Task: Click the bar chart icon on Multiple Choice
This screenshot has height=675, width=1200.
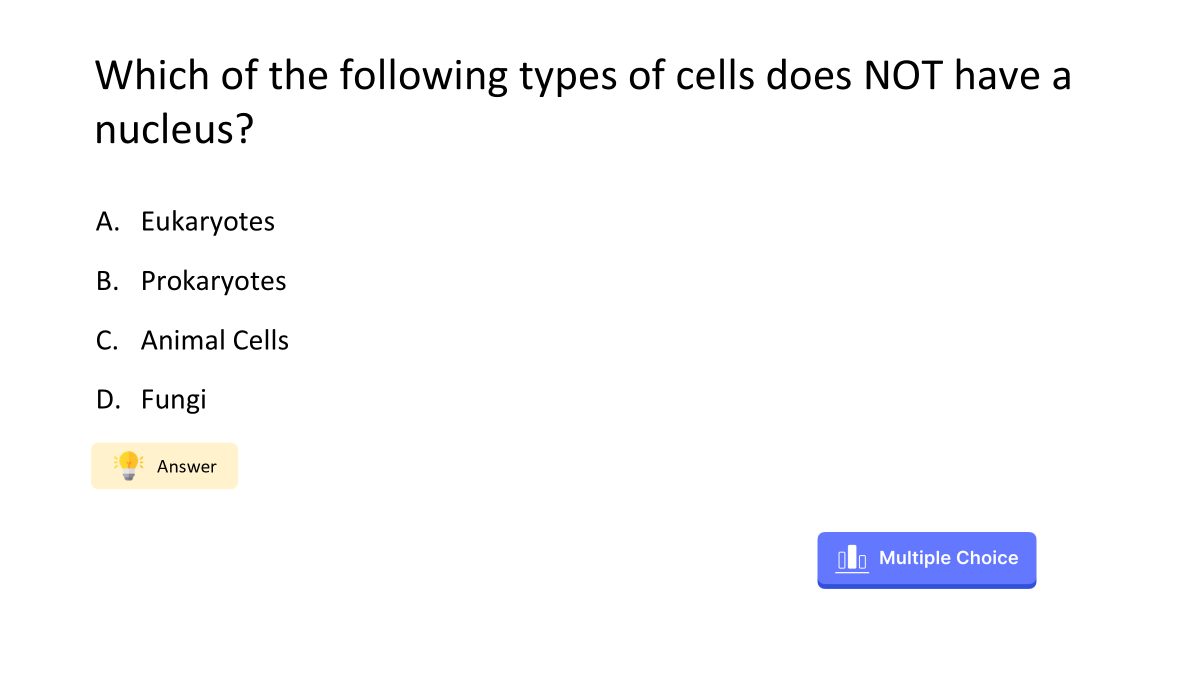Action: pos(852,559)
